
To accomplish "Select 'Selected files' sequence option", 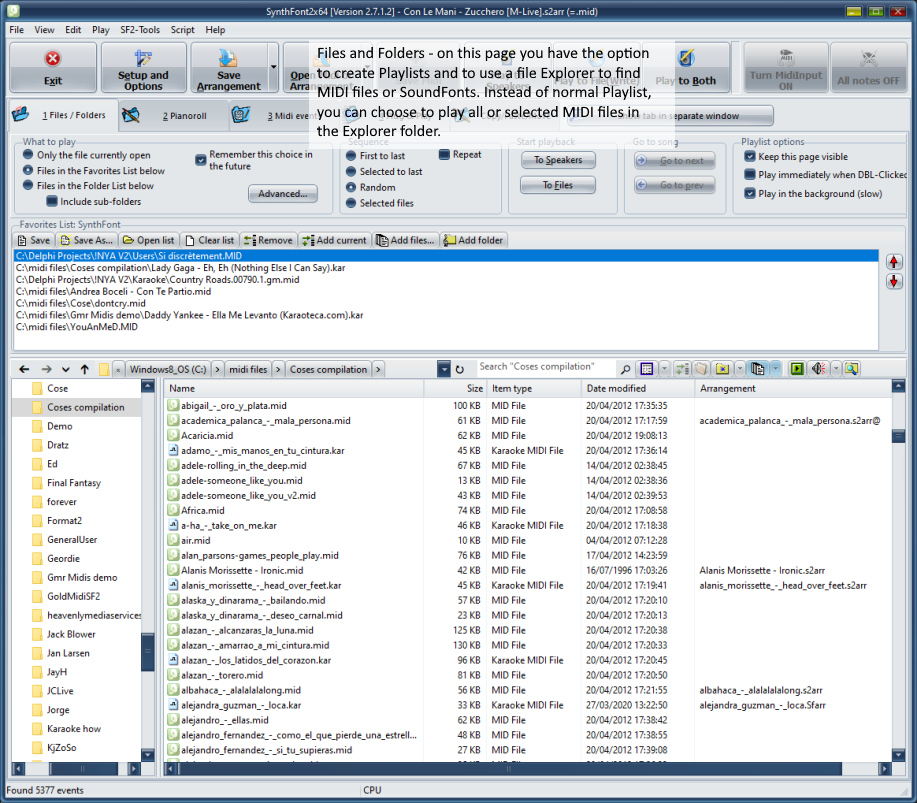I will click(380, 203).
